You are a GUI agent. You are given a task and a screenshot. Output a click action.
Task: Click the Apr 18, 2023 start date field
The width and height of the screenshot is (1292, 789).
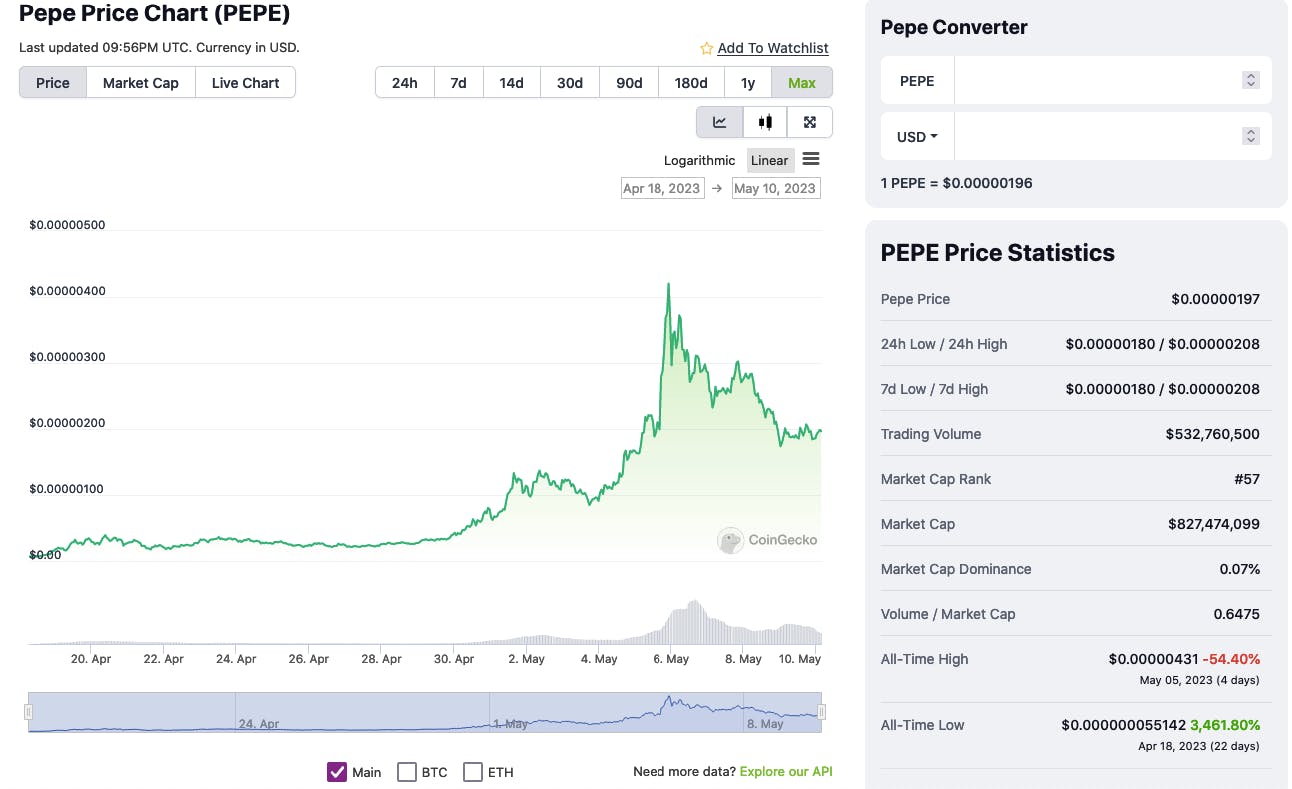pyautogui.click(x=662, y=187)
